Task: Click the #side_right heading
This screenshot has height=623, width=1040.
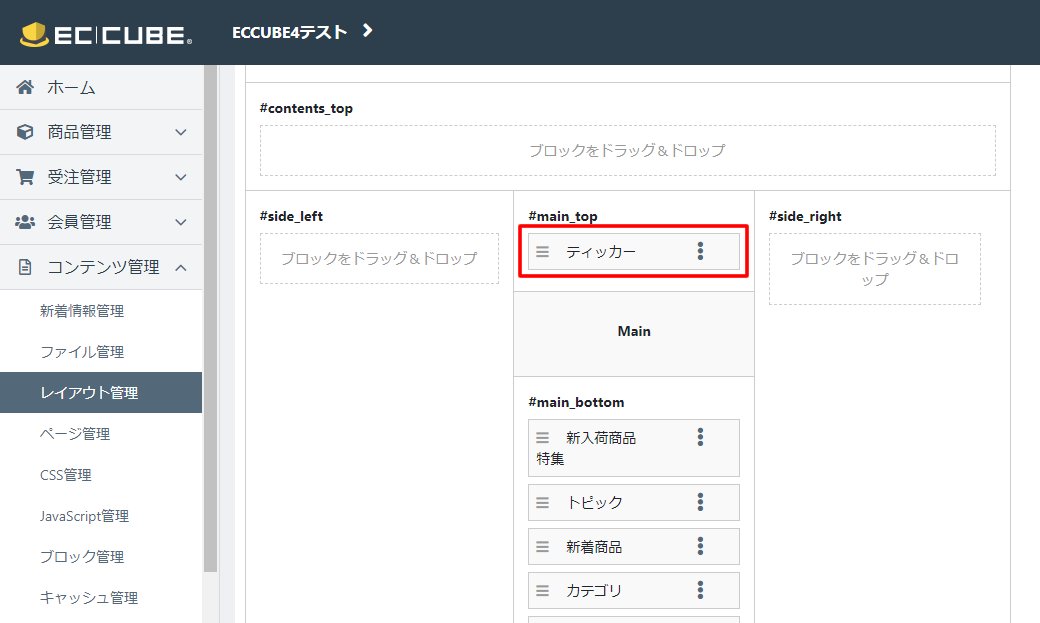Action: pos(805,216)
